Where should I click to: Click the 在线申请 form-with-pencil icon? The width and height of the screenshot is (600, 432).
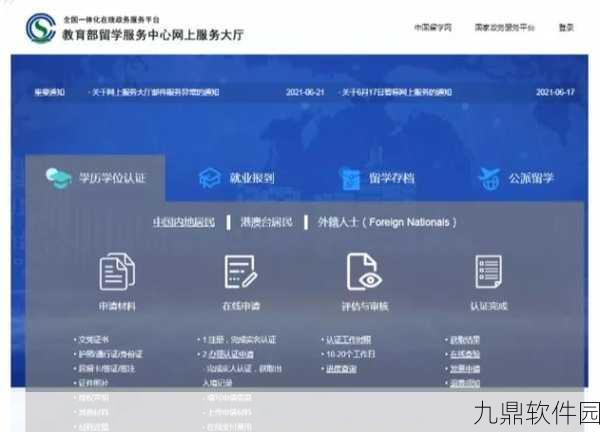coord(240,272)
